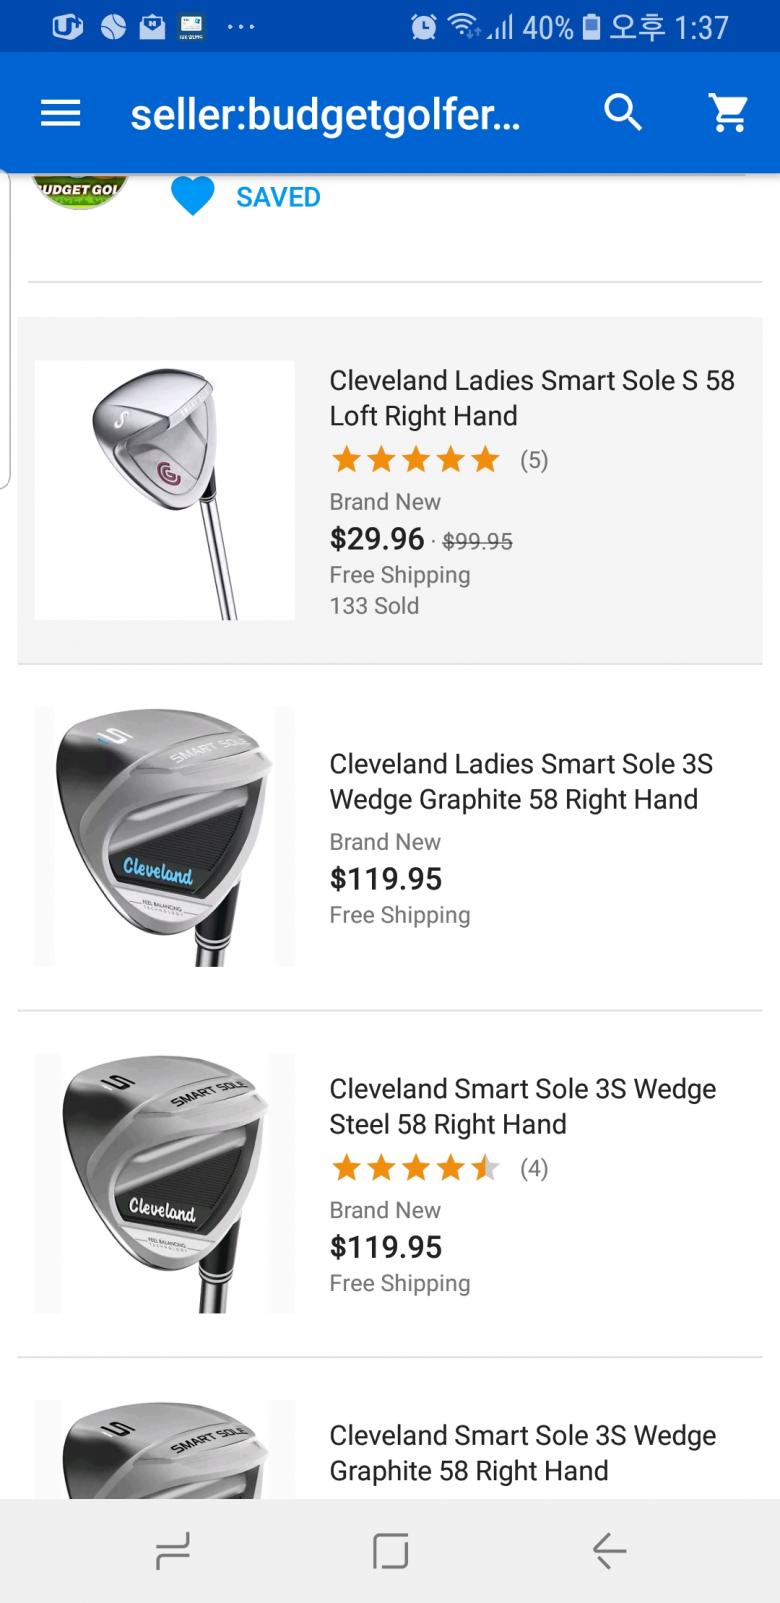Tap the Ladies Smart Sole S wedge thumbnail

(165, 490)
